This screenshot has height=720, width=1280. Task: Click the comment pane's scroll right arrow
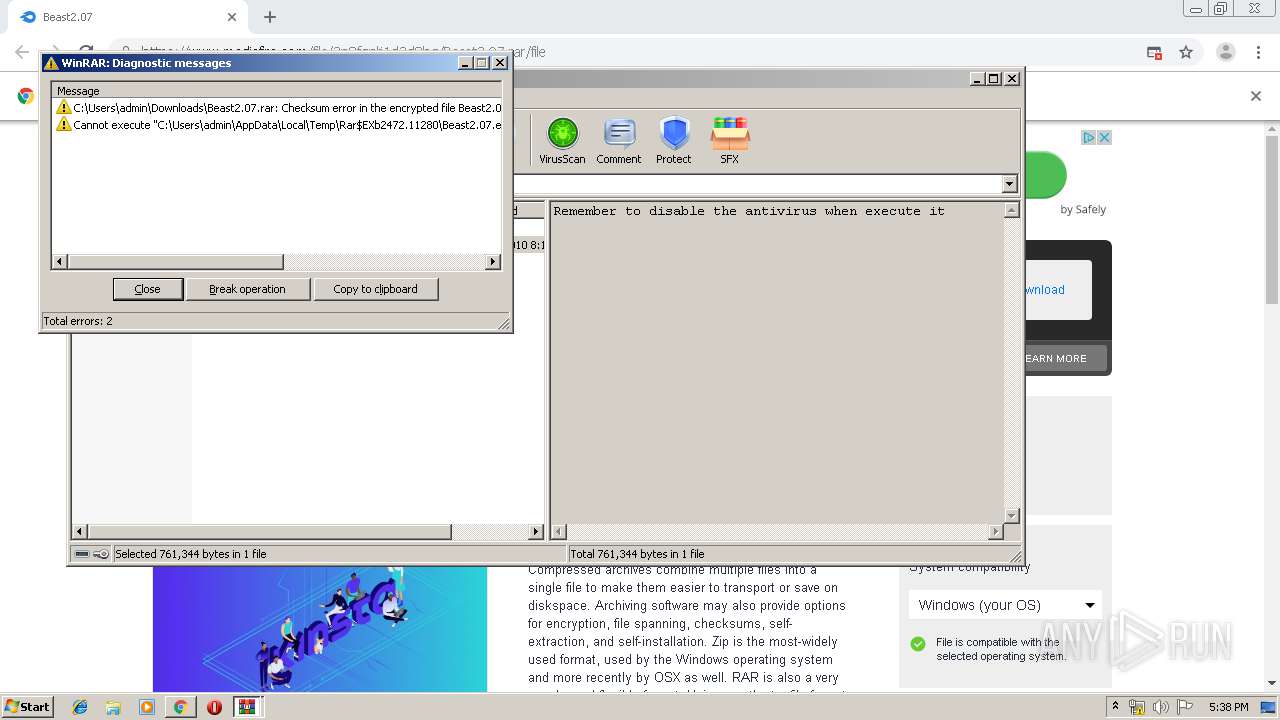(x=995, y=532)
